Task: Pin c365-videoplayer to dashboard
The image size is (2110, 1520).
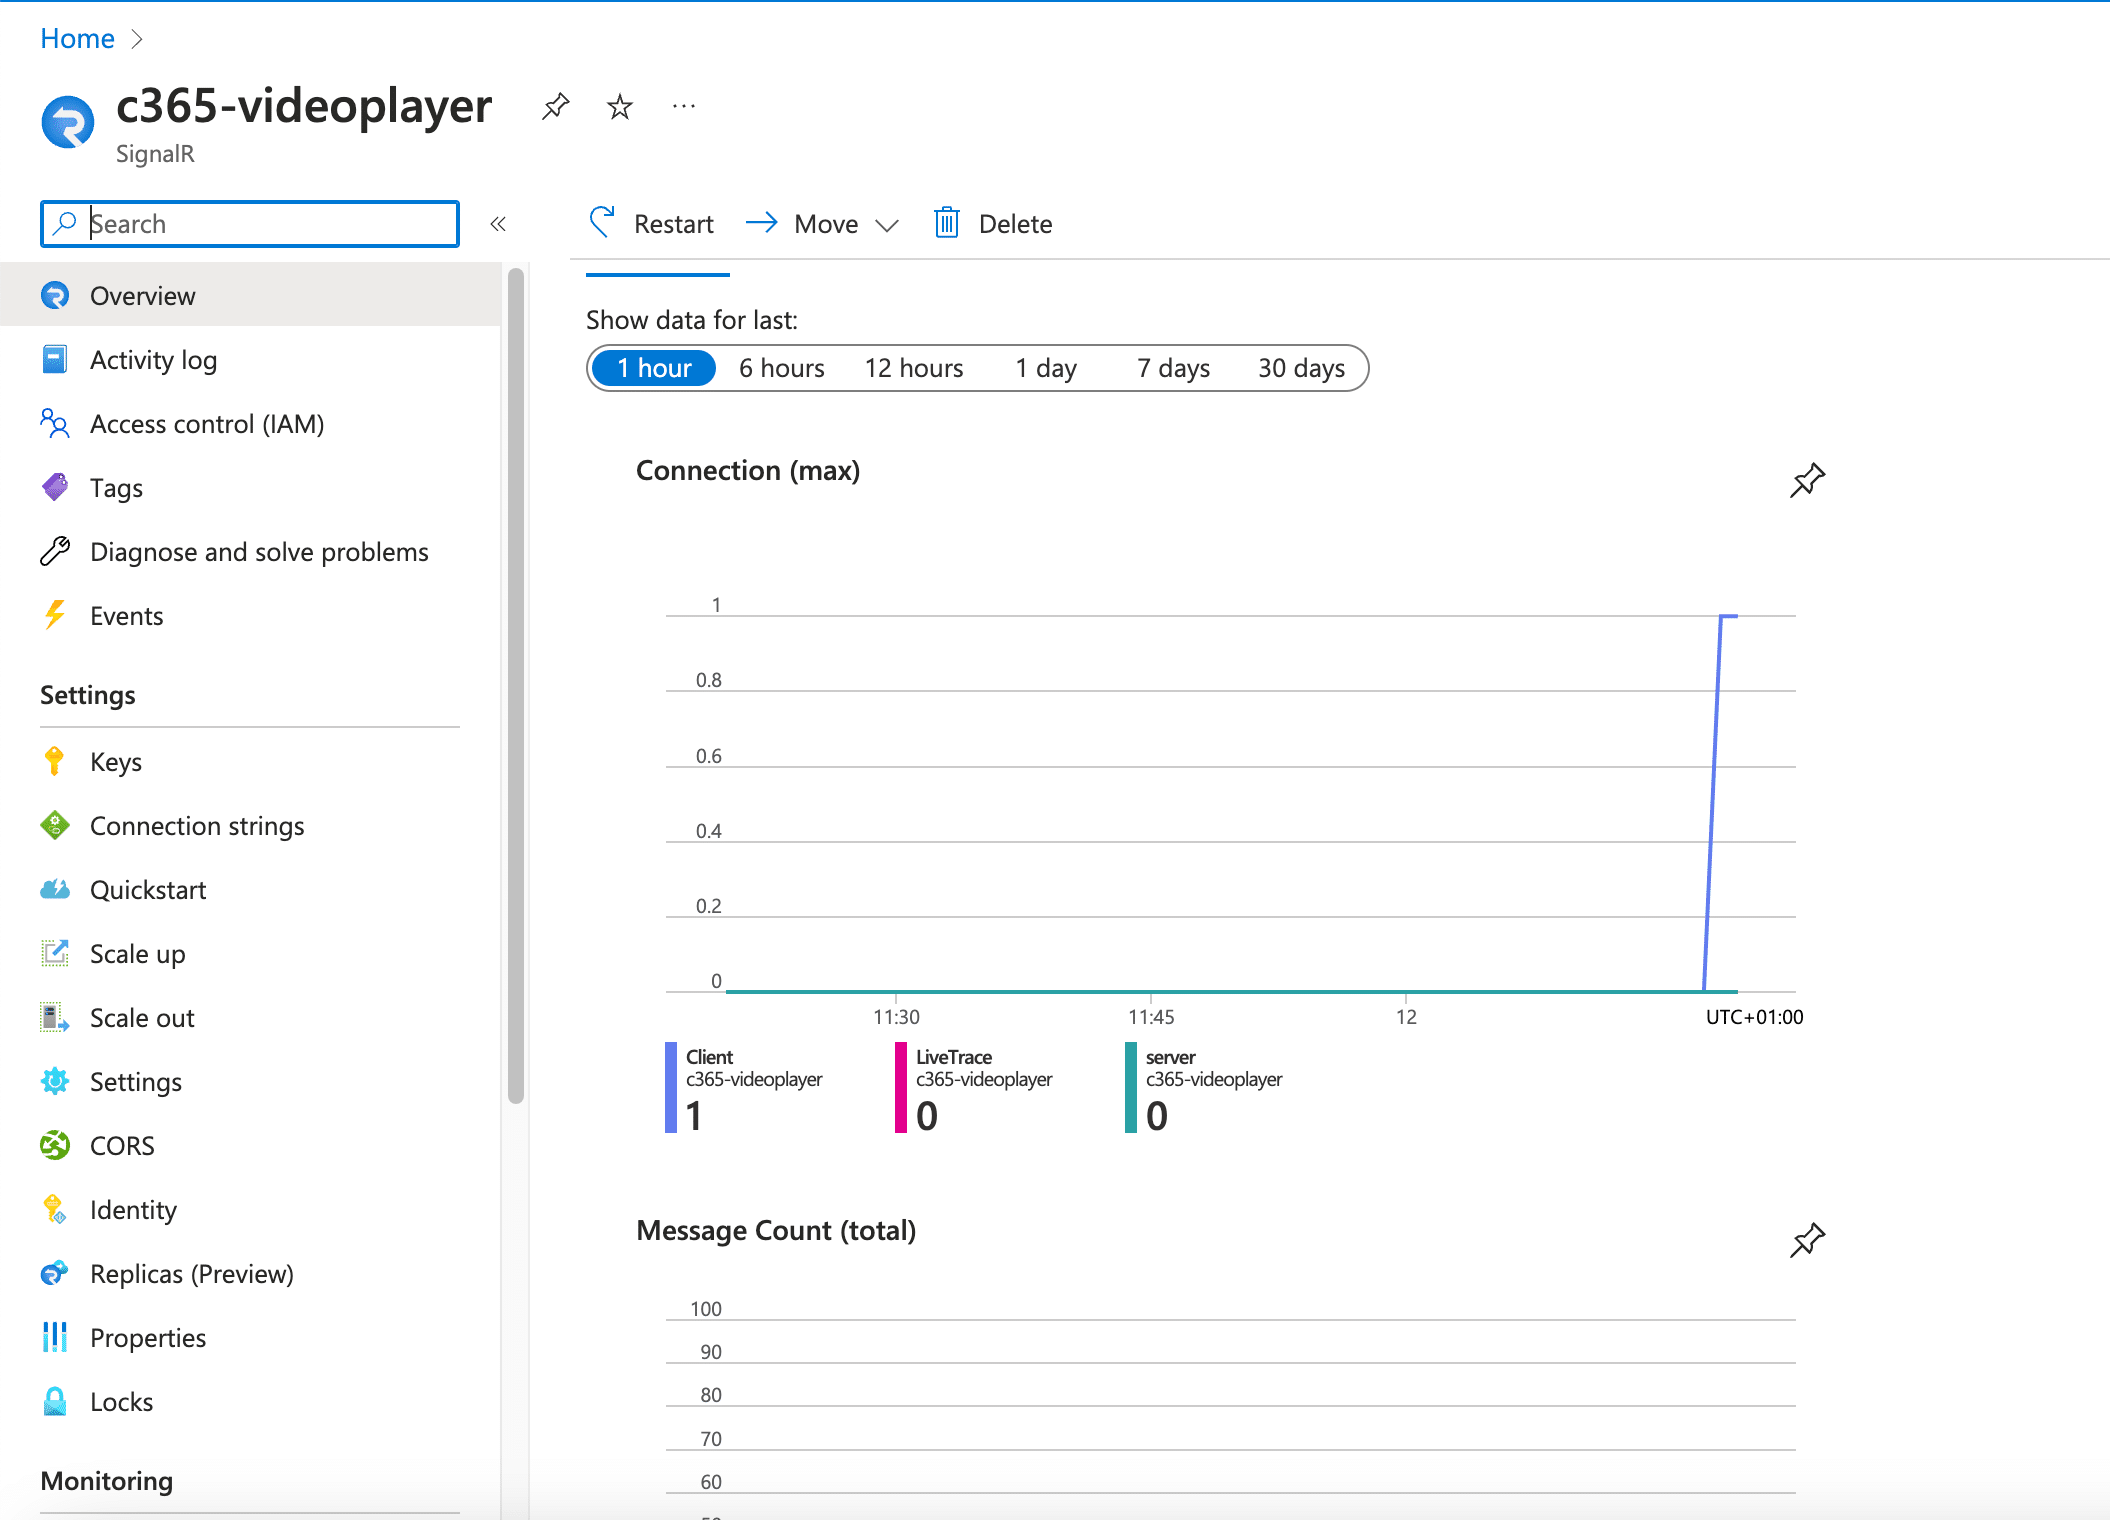Action: tap(556, 106)
